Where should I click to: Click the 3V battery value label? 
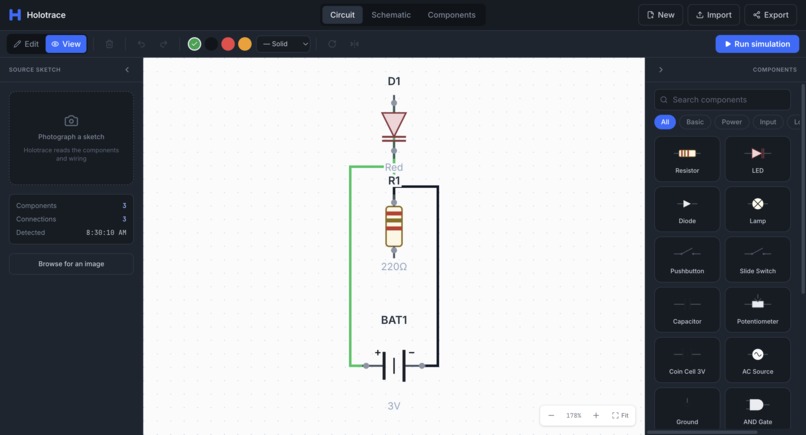[x=394, y=406]
